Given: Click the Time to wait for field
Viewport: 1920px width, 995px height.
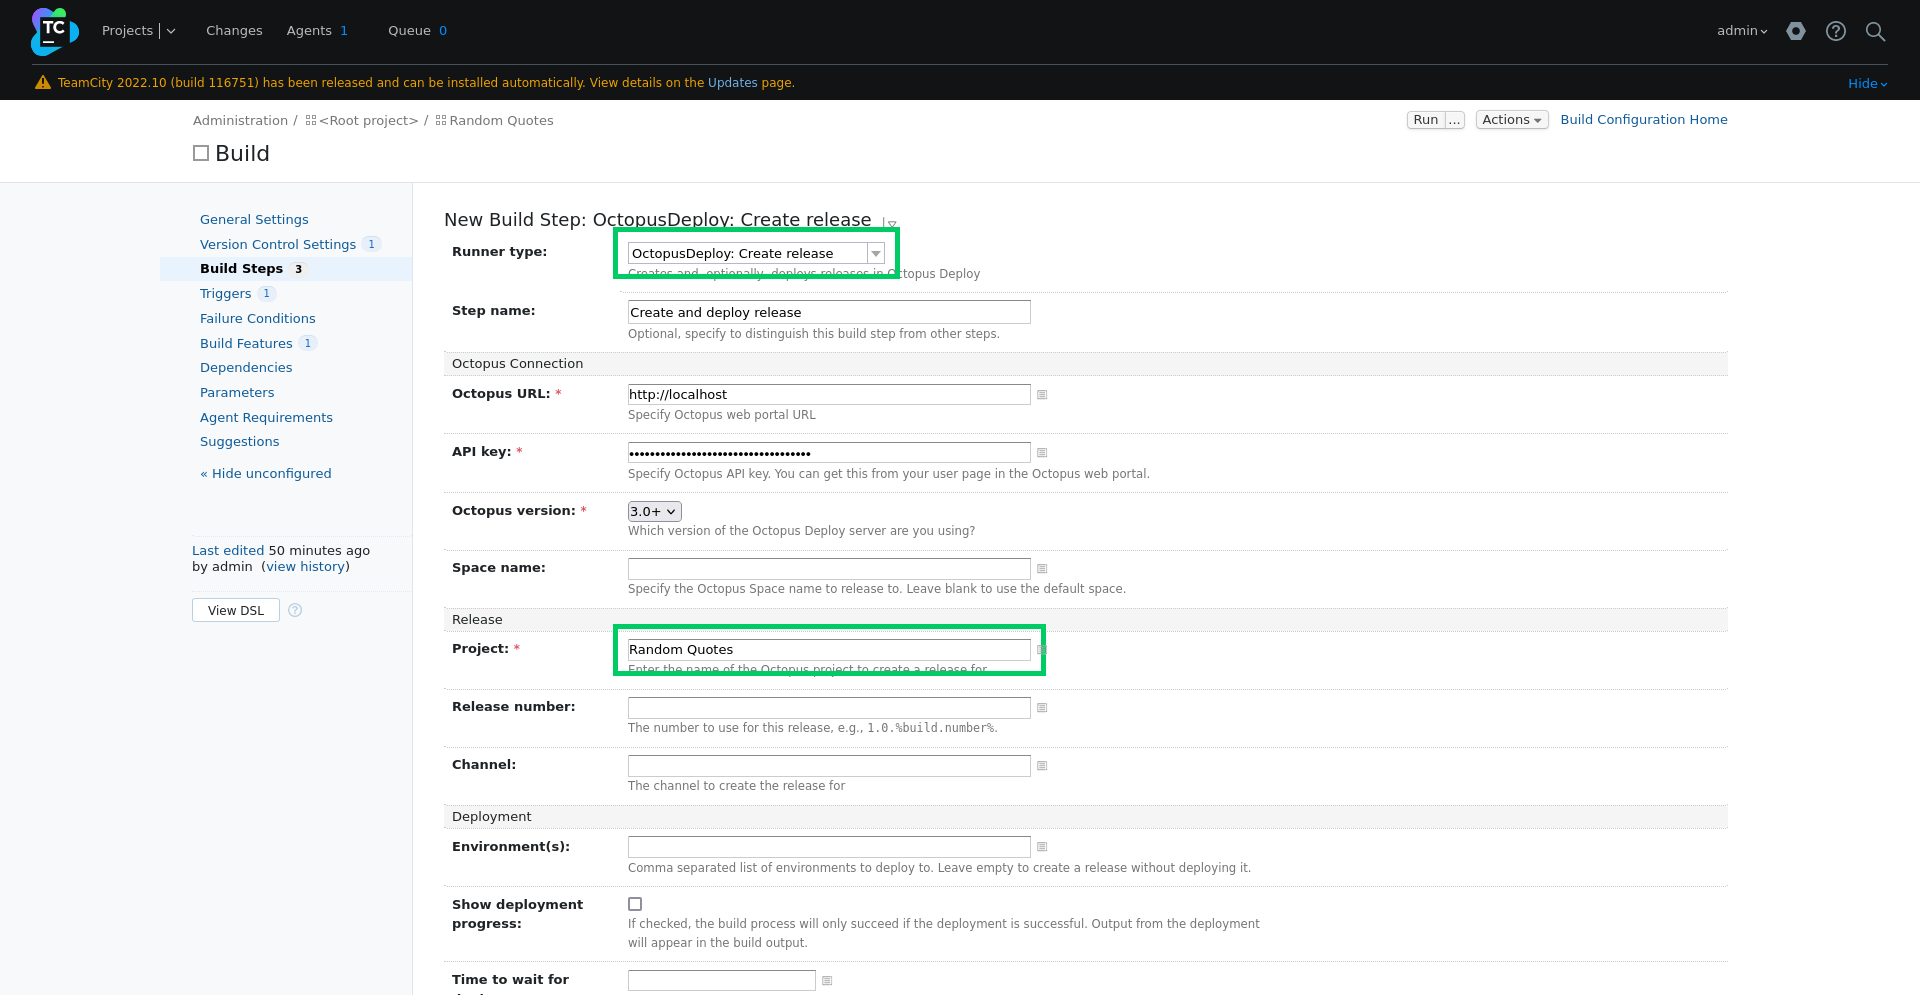Looking at the screenshot, I should tap(722, 981).
